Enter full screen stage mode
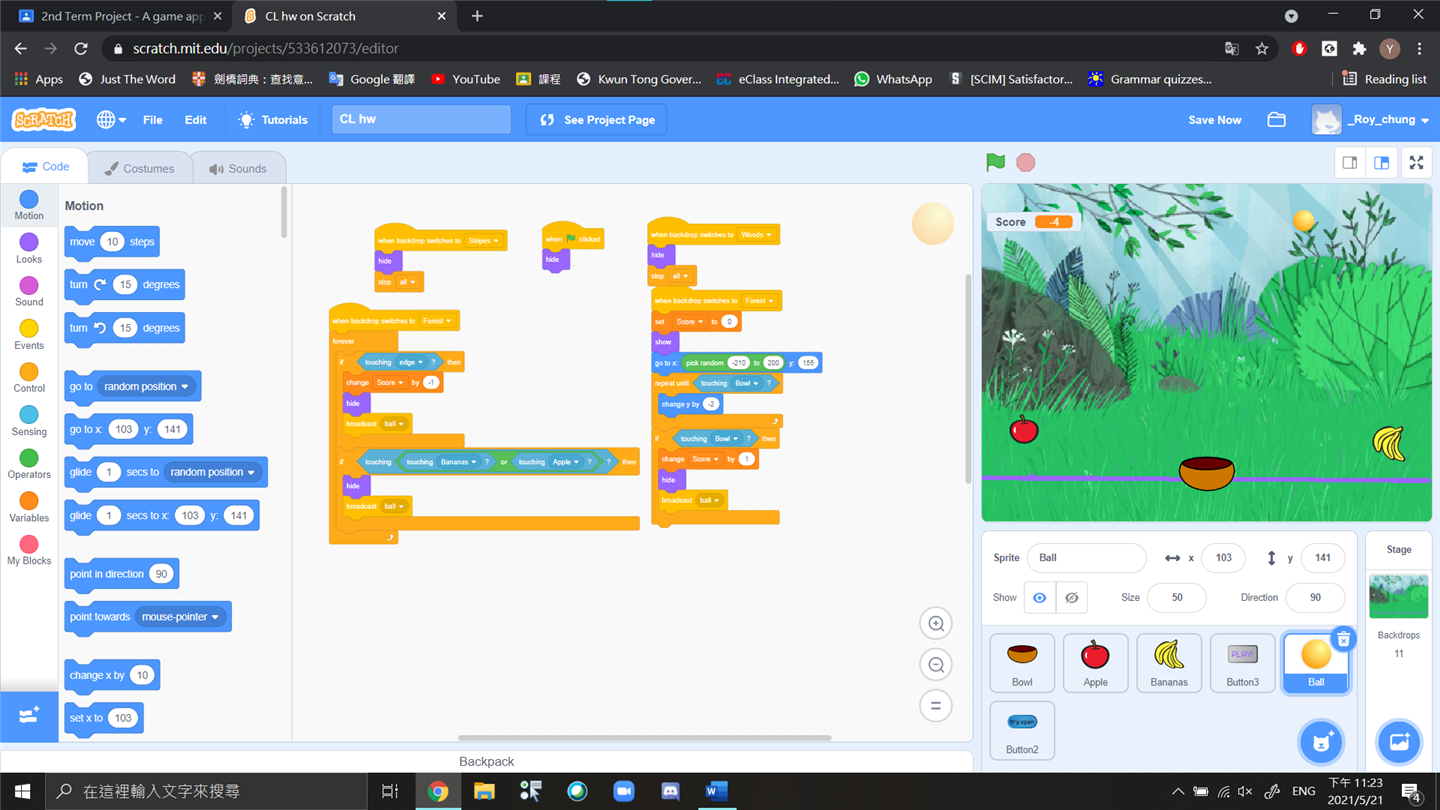 (x=1416, y=163)
